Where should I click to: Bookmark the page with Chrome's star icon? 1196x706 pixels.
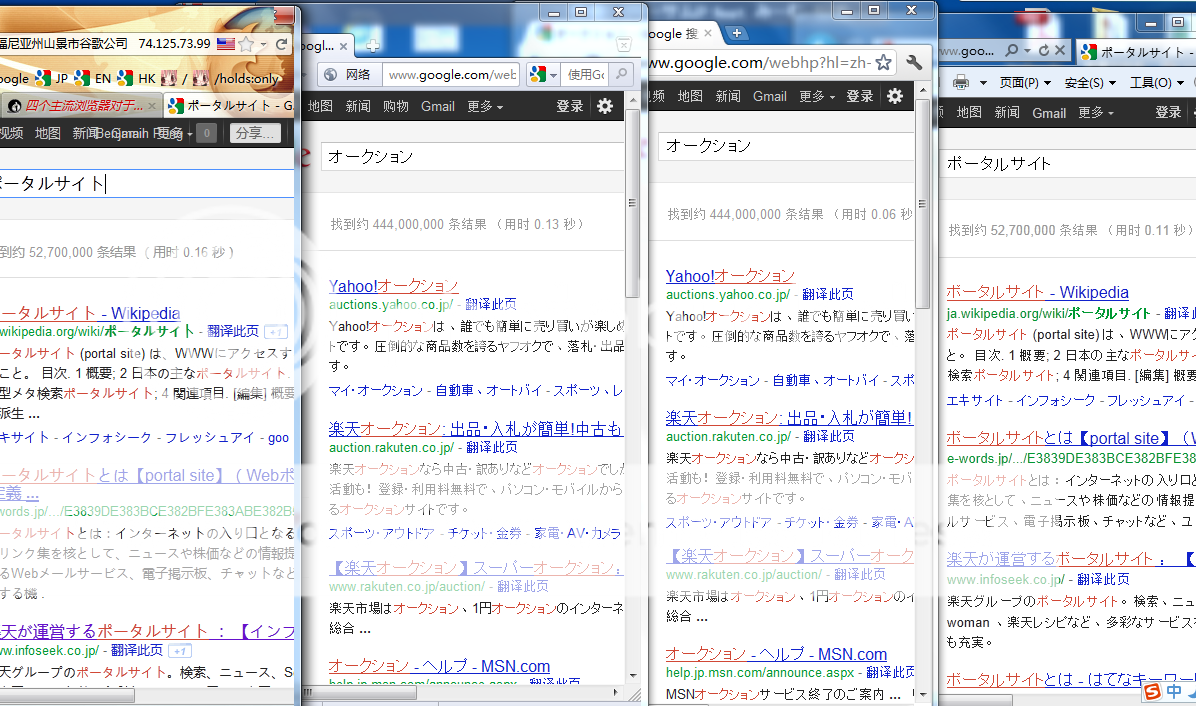tap(883, 63)
